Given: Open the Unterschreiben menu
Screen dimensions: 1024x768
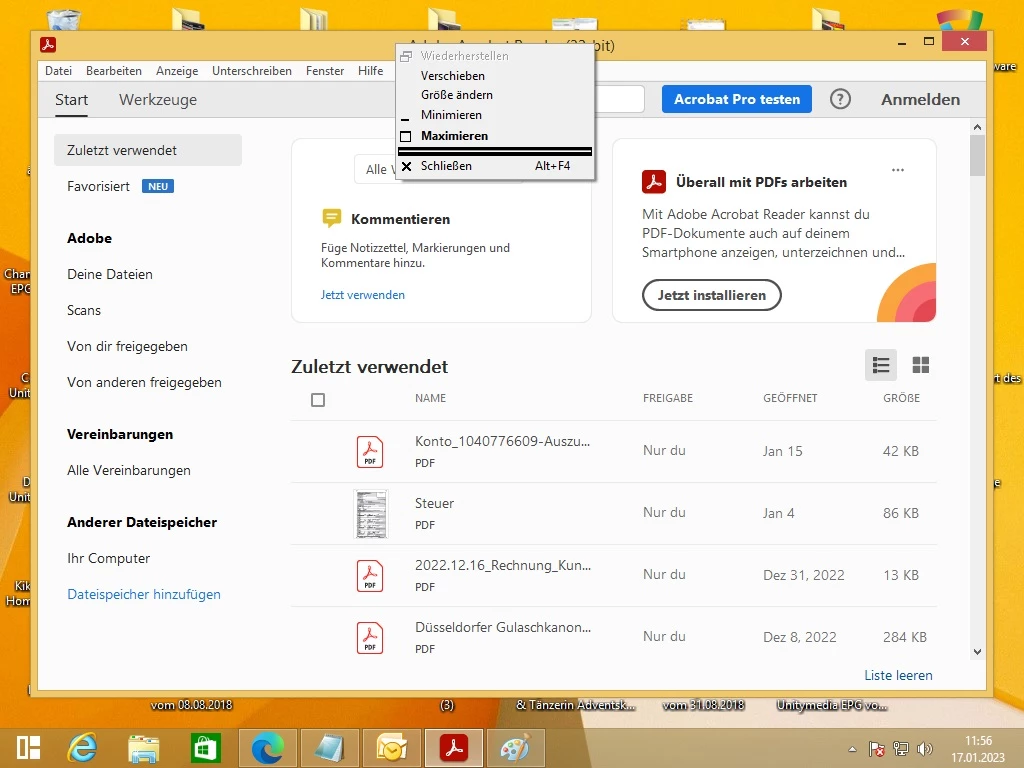Looking at the screenshot, I should (251, 71).
